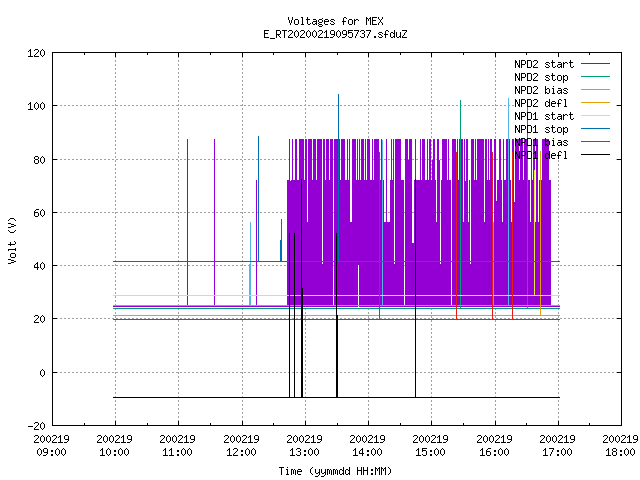This screenshot has width=640, height=480.
Task: Click the y-axis tick label 20
Action: tap(40, 320)
